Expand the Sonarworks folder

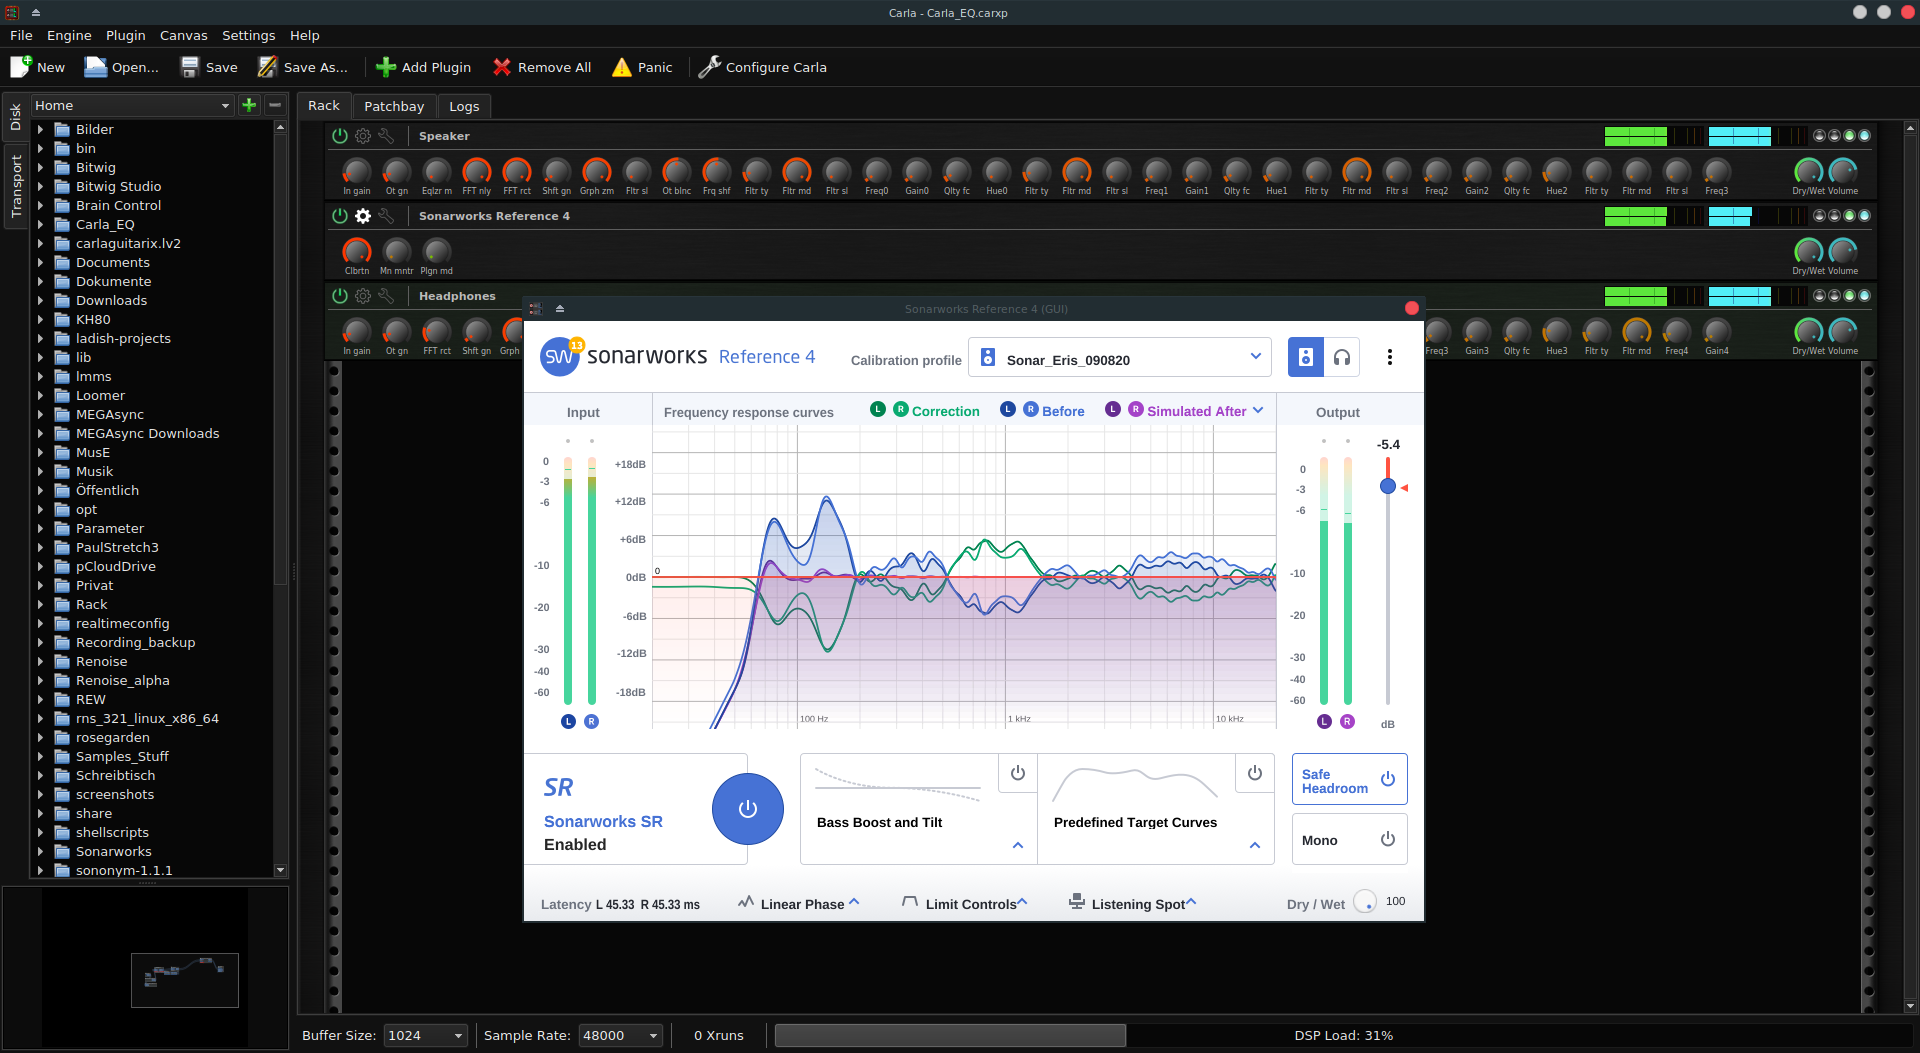click(40, 852)
